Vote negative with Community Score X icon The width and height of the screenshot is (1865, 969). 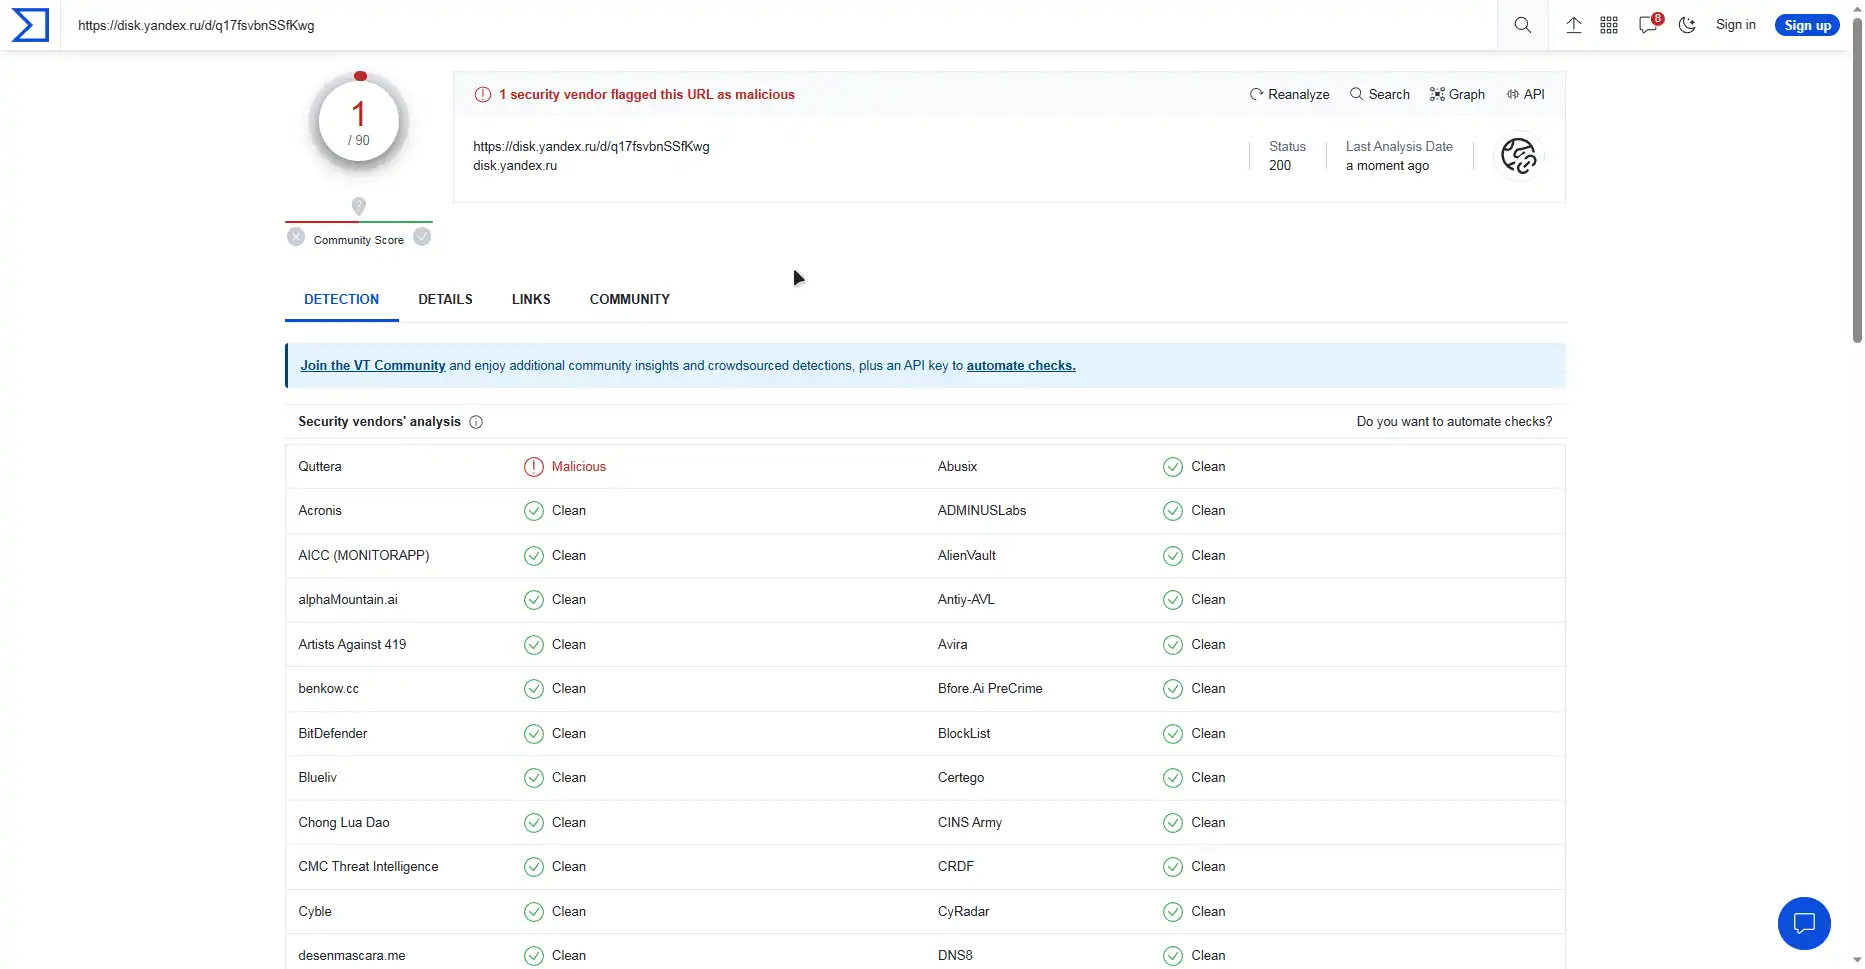click(x=296, y=237)
